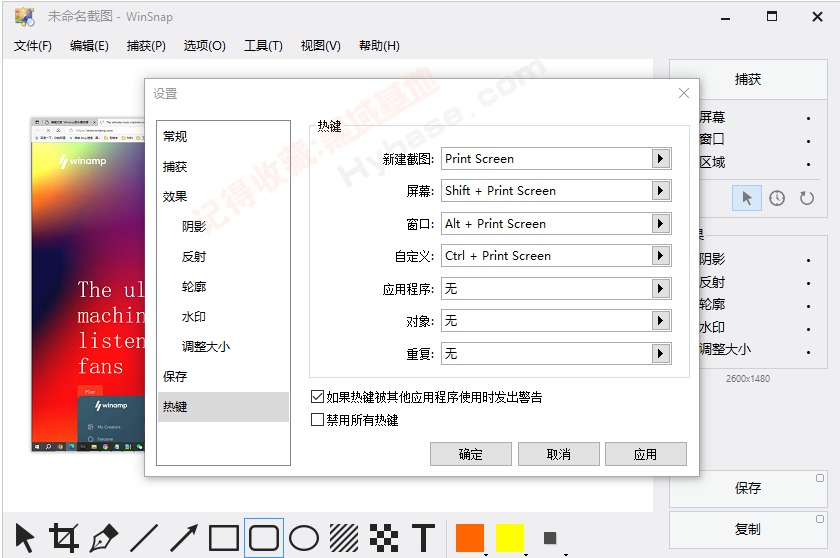Click the 保存 button in right panel

tap(748, 488)
